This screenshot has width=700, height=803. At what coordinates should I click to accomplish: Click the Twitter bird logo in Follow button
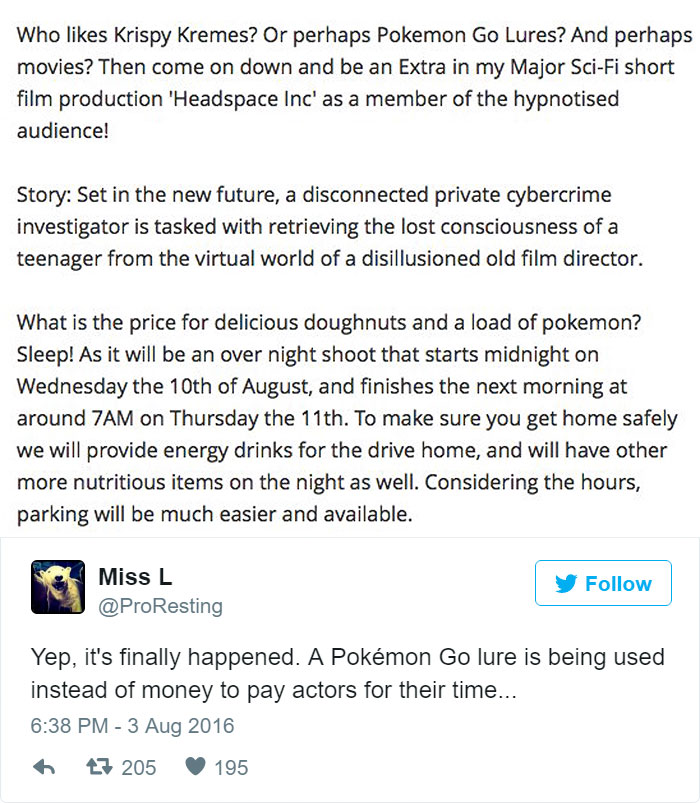[565, 583]
